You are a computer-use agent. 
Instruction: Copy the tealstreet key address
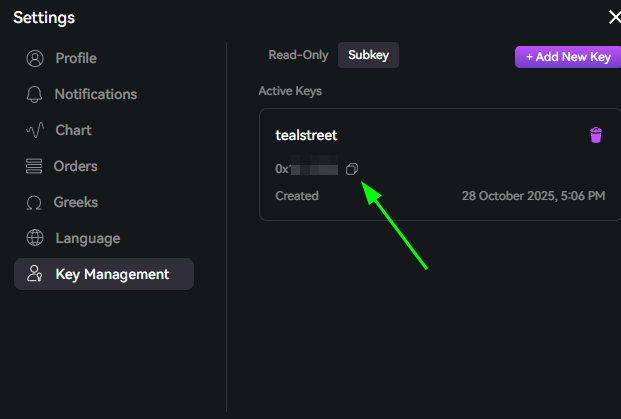point(352,169)
